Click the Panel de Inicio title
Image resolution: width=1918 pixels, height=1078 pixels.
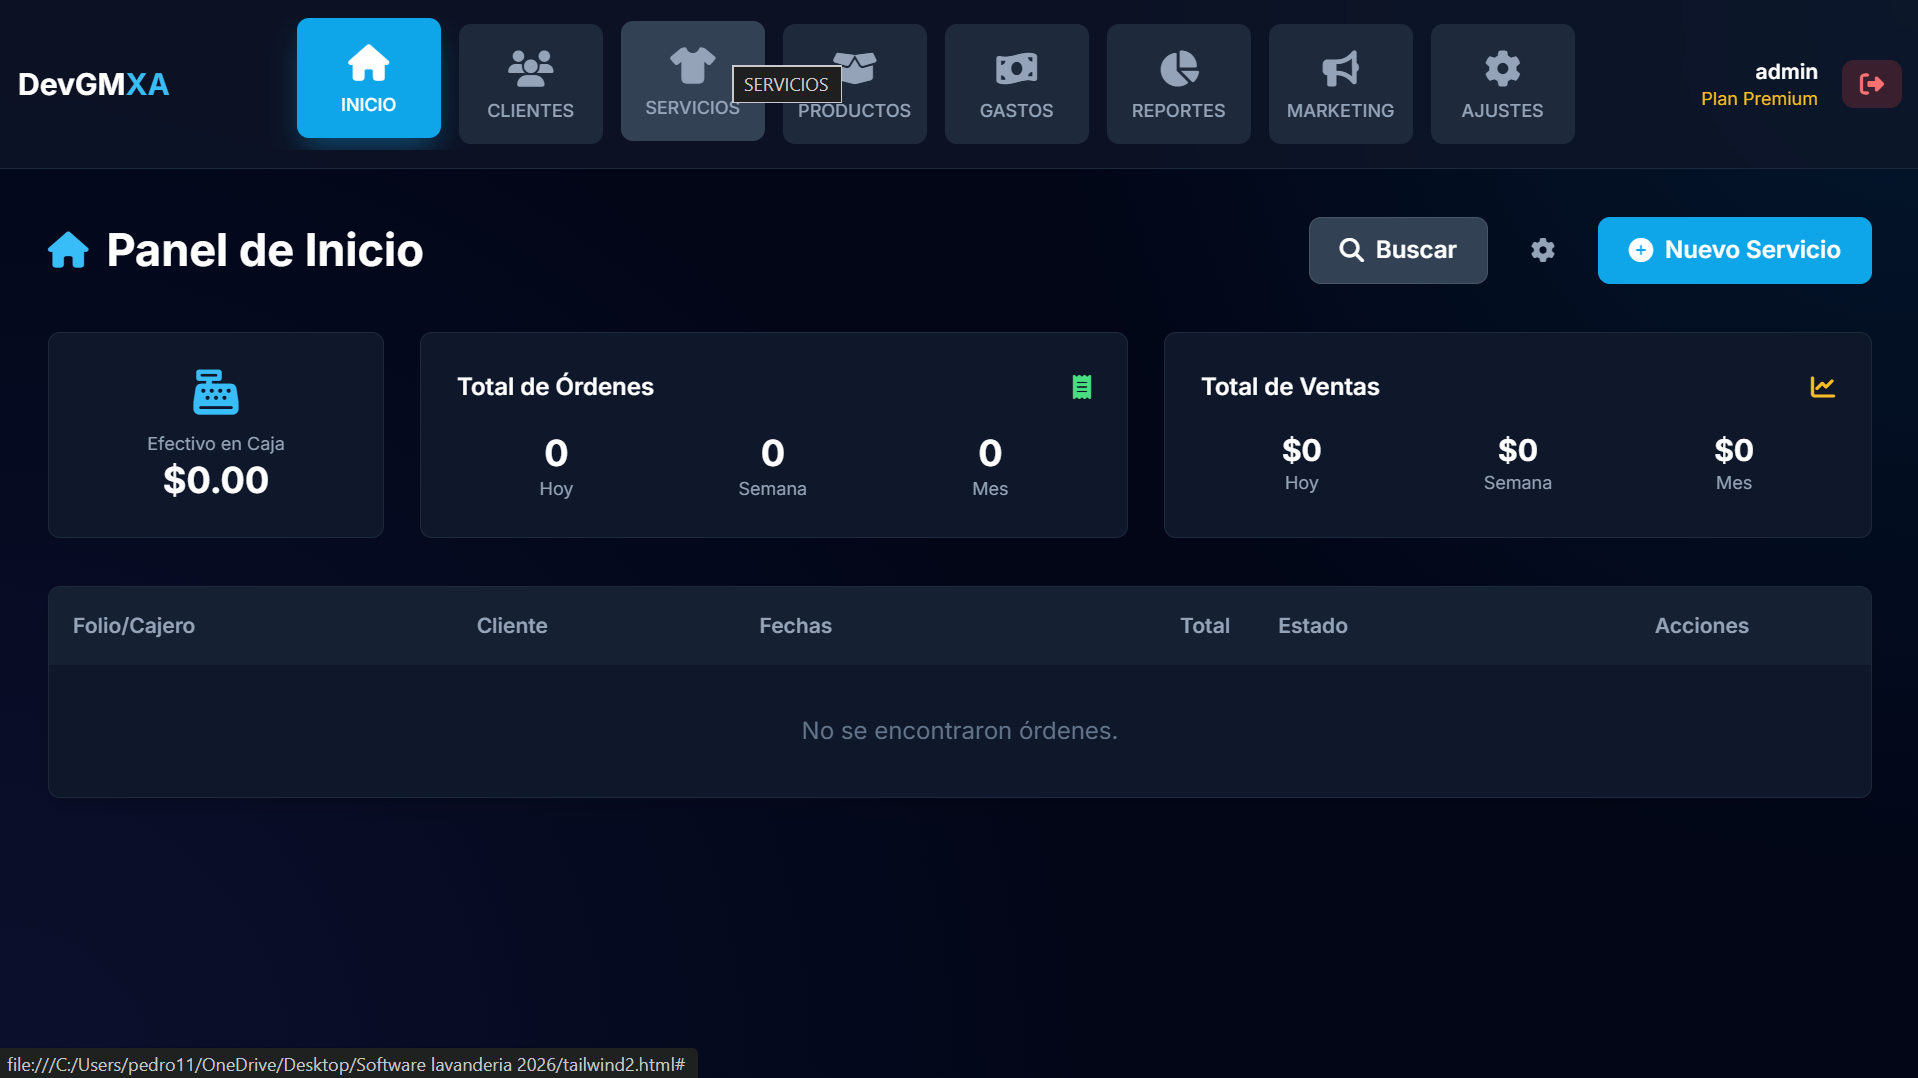[264, 250]
